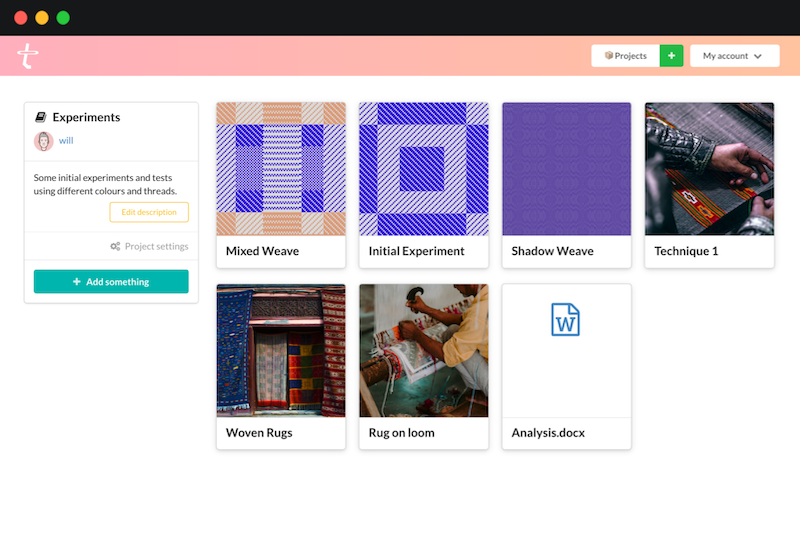Screen dimensions: 800x547
Task: Open the Mixed Weave pattern thumbnail
Action: [x=281, y=169]
